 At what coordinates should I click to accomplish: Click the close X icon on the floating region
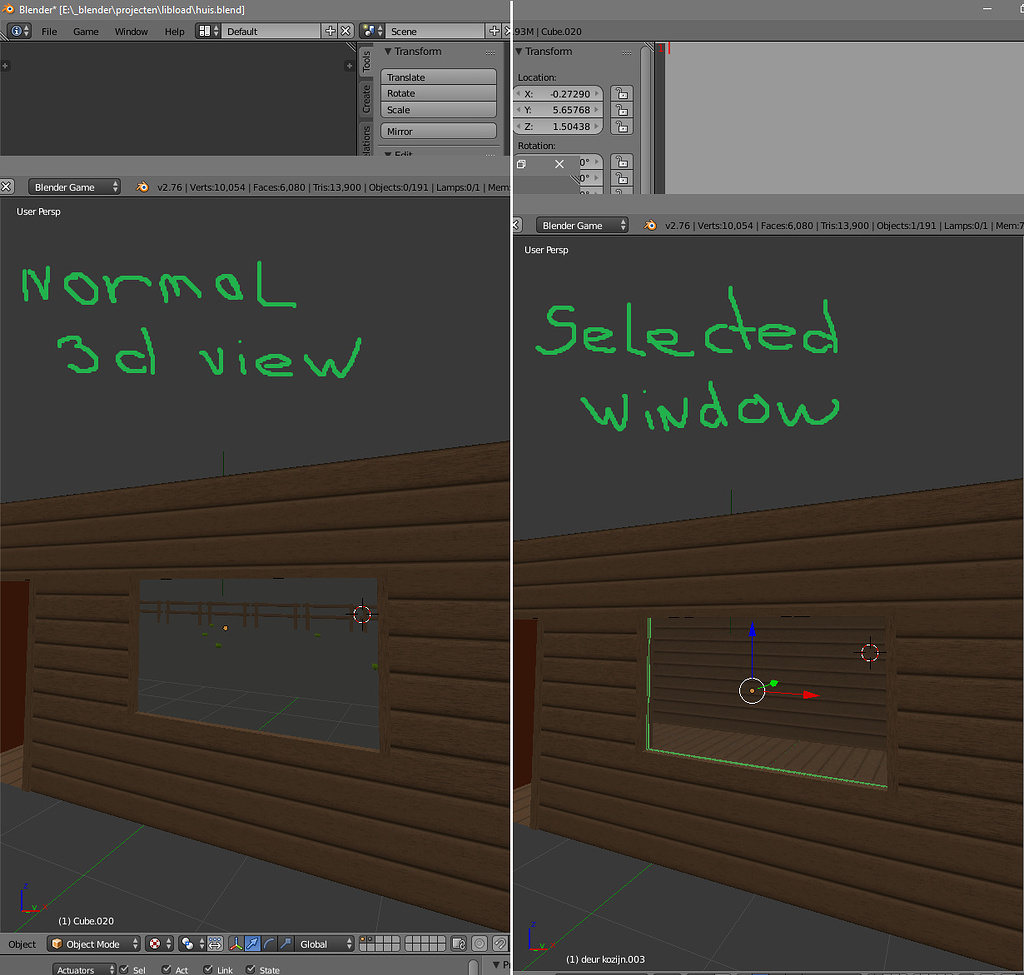(559, 165)
